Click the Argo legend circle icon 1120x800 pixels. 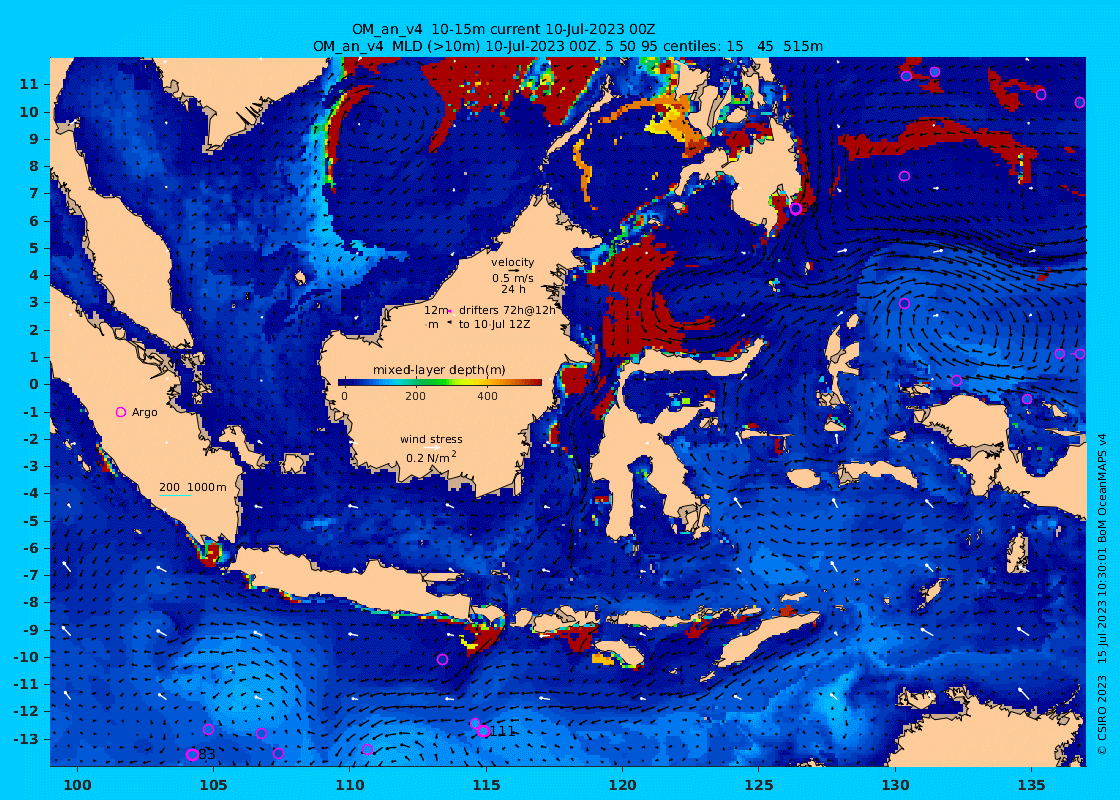coord(121,412)
